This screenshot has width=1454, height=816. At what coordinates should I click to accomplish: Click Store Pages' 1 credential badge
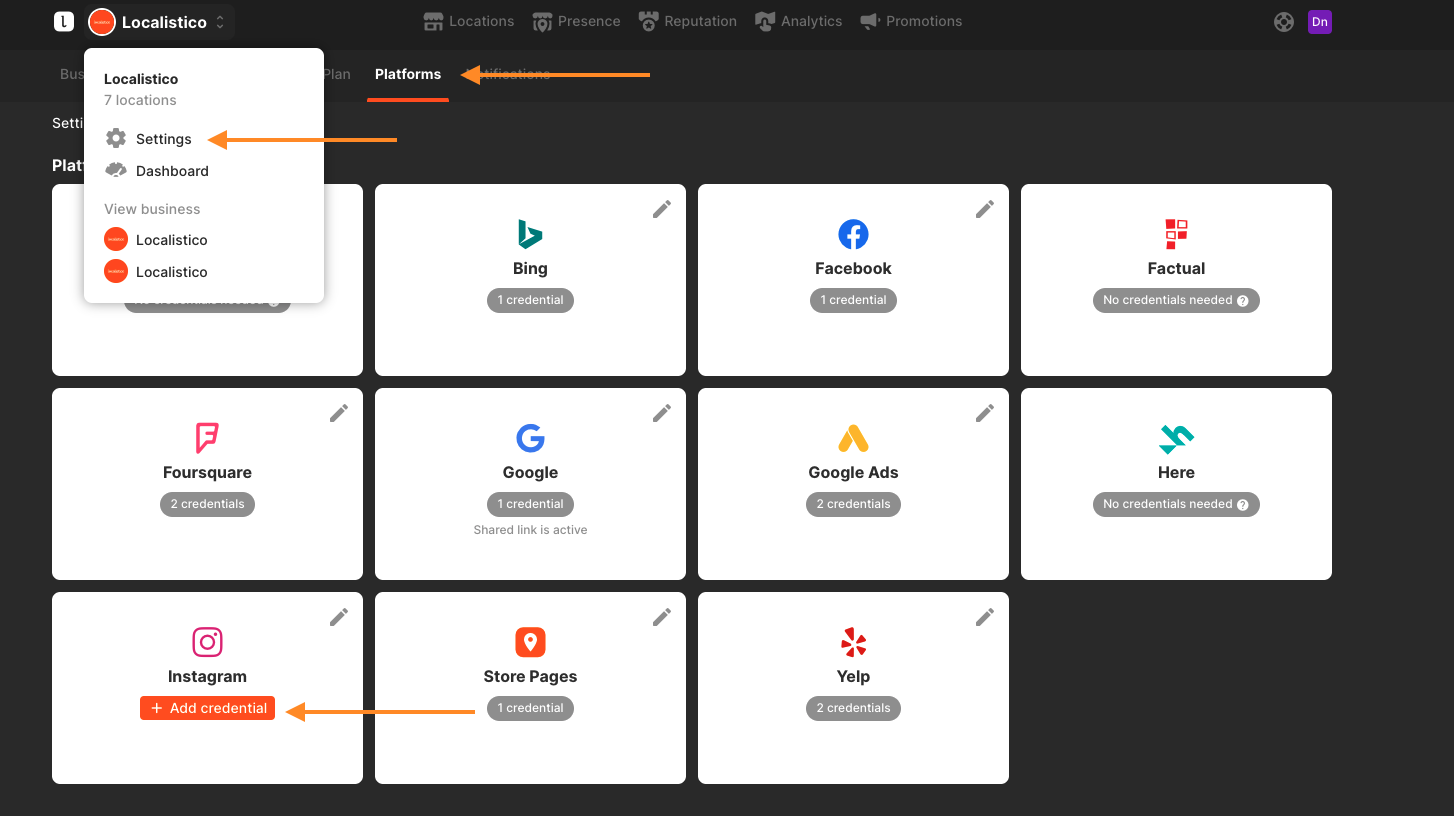point(530,708)
